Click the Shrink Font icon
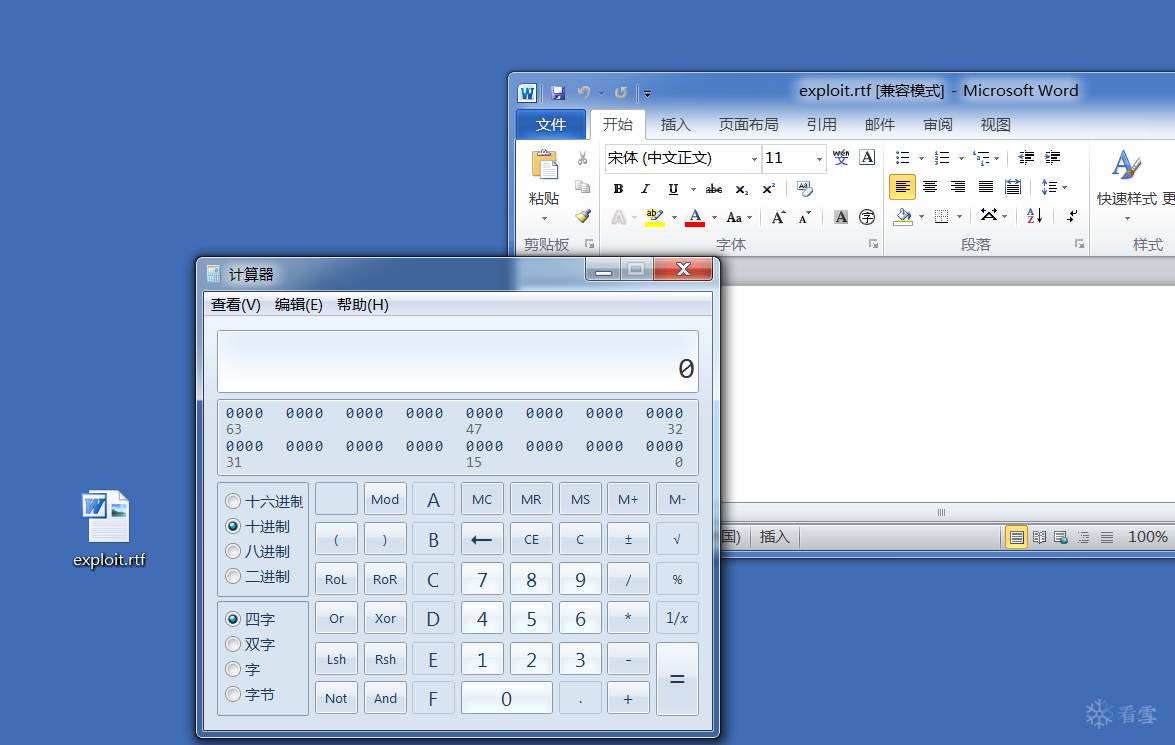The image size is (1175, 745). [x=805, y=217]
